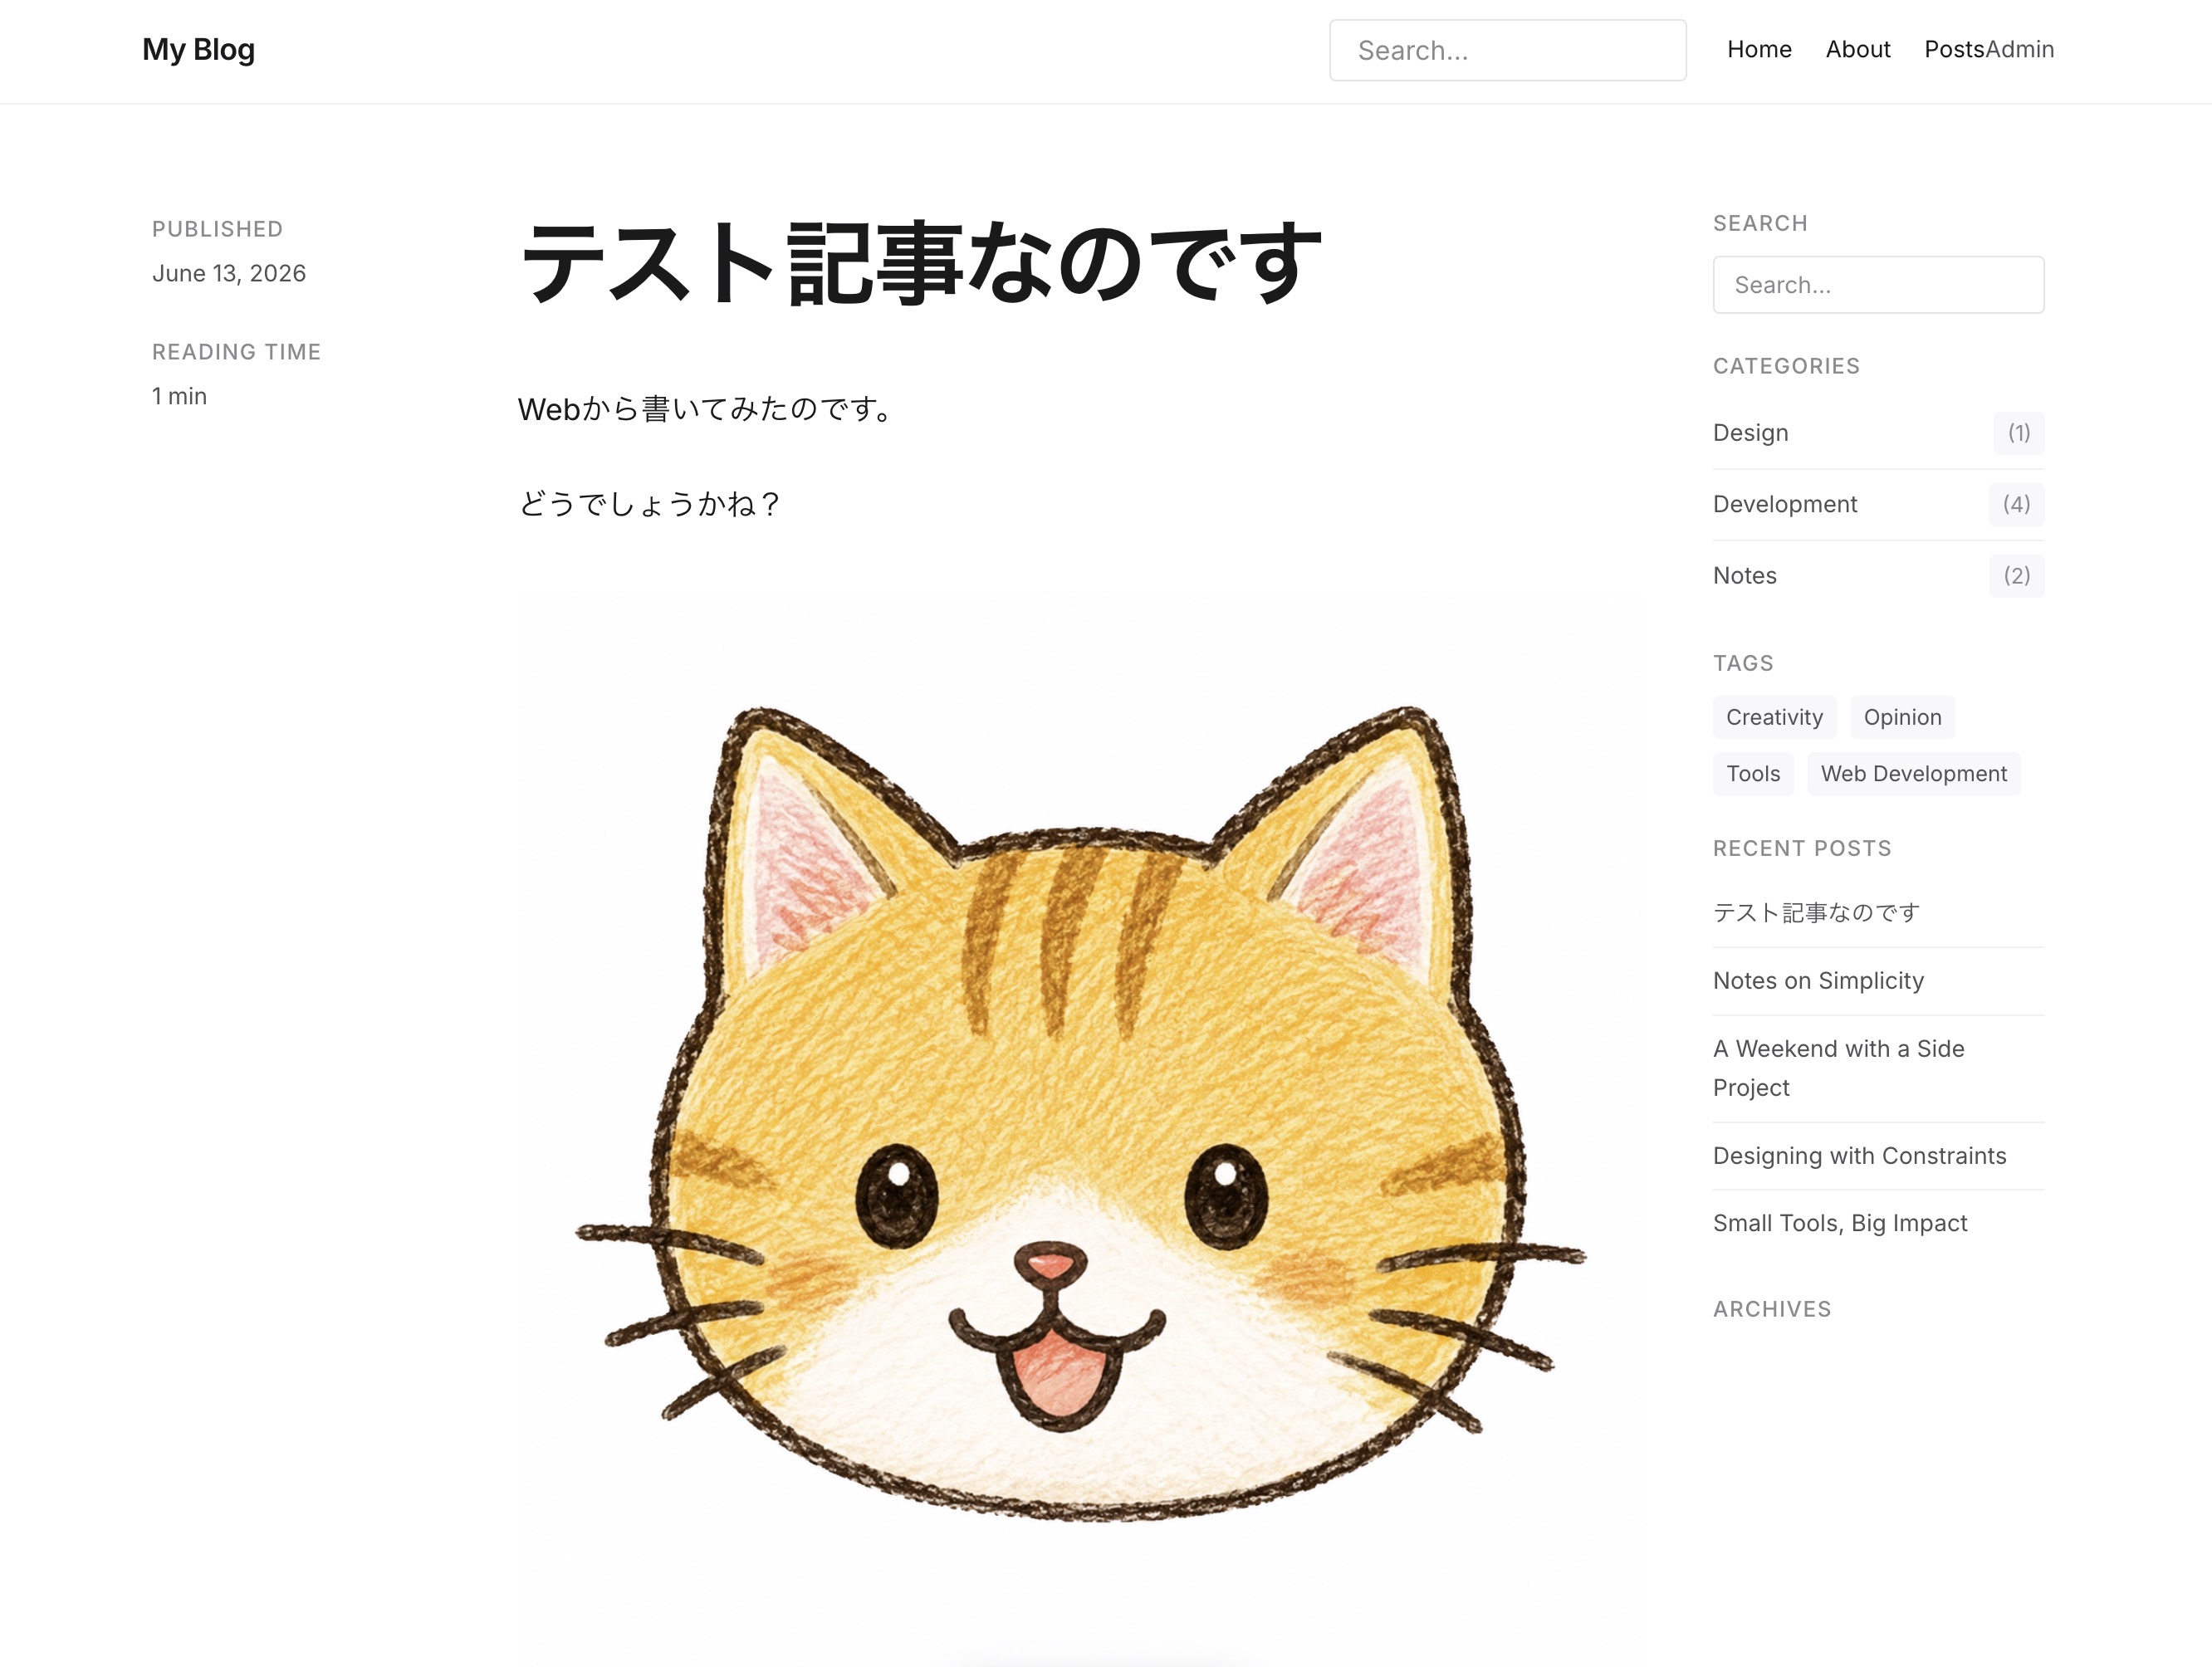Click the sidebar Search input

(x=1878, y=285)
